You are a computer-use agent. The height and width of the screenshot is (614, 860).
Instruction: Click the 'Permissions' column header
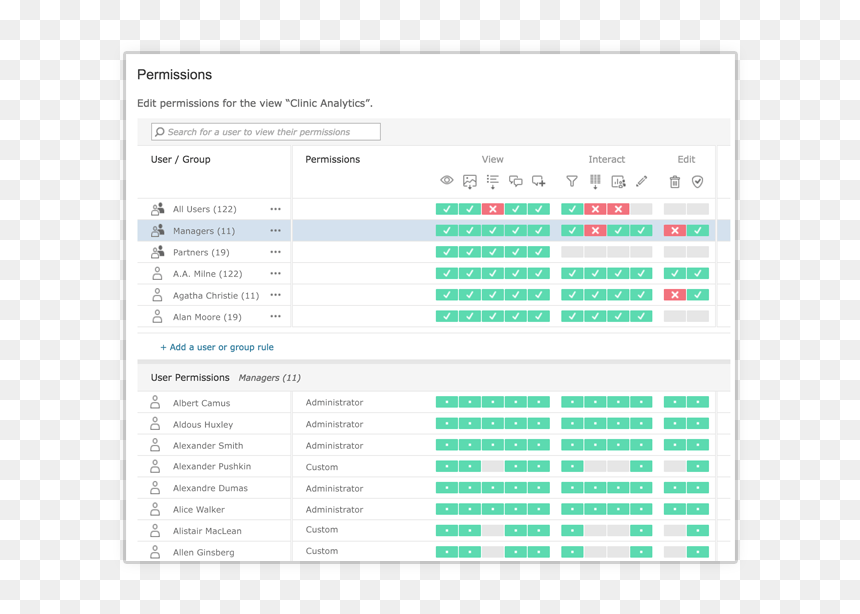332,159
